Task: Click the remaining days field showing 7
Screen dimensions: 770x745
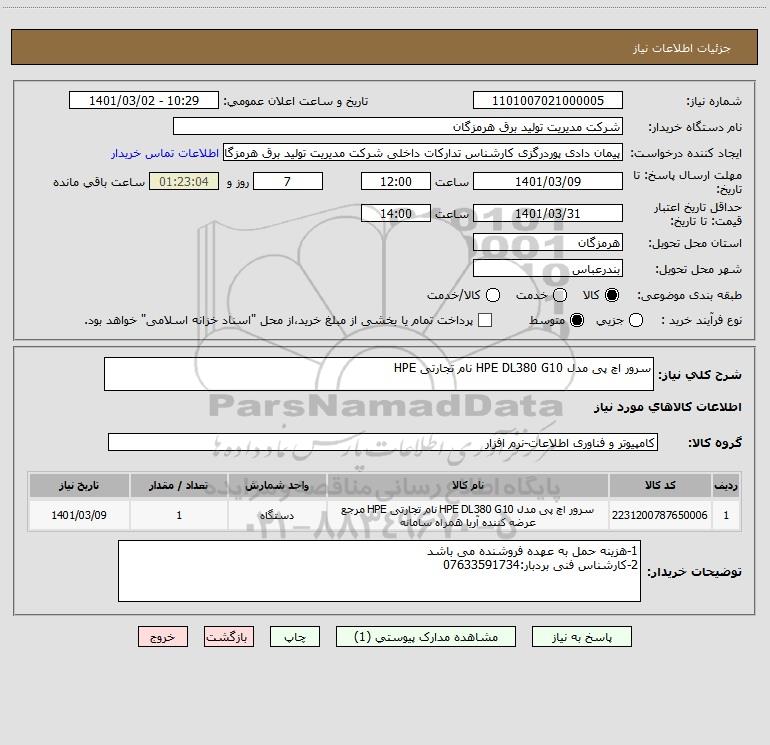Action: 288,181
